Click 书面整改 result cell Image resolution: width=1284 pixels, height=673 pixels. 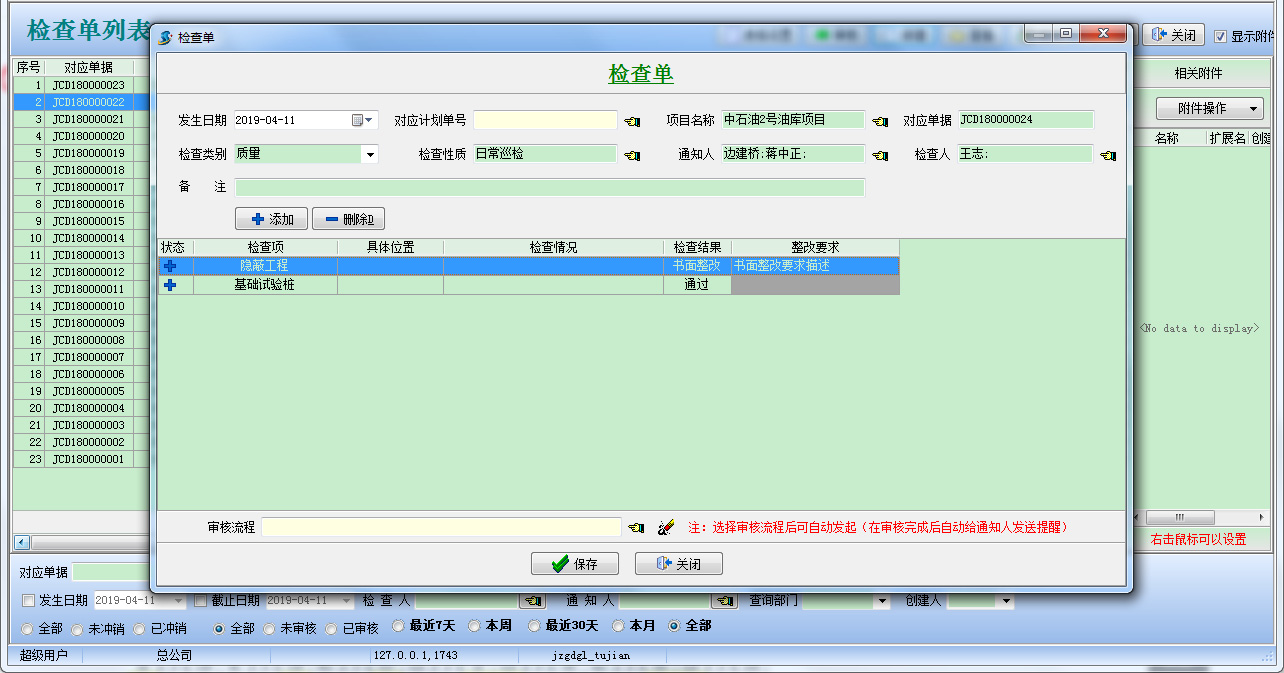[697, 266]
